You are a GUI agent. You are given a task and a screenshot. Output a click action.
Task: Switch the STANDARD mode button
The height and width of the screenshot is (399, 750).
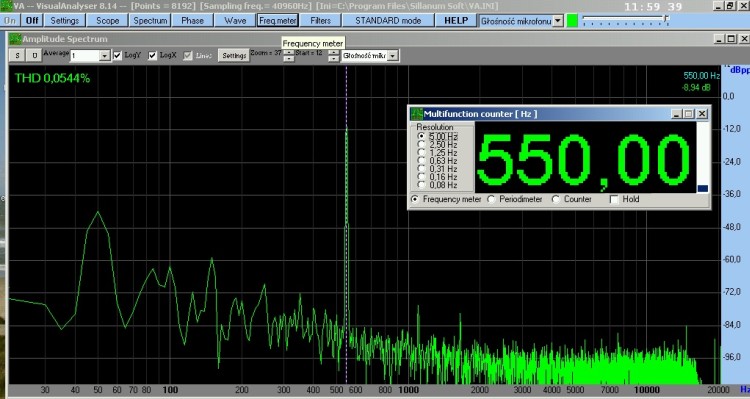388,21
